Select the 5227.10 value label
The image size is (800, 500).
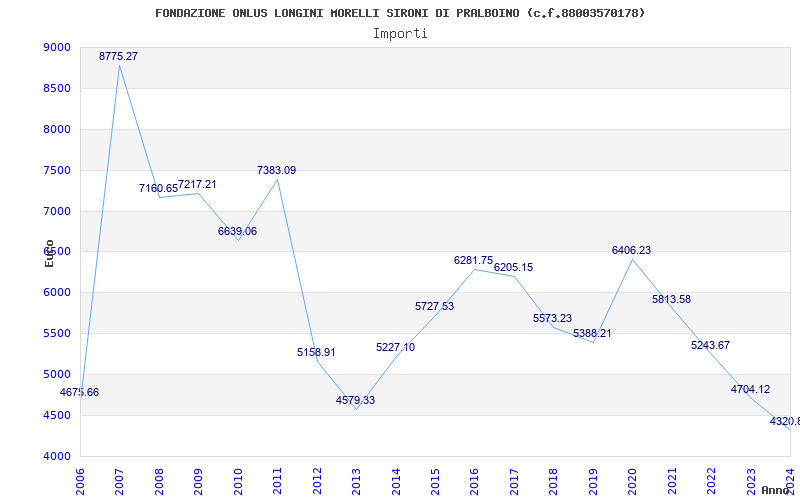(x=395, y=347)
